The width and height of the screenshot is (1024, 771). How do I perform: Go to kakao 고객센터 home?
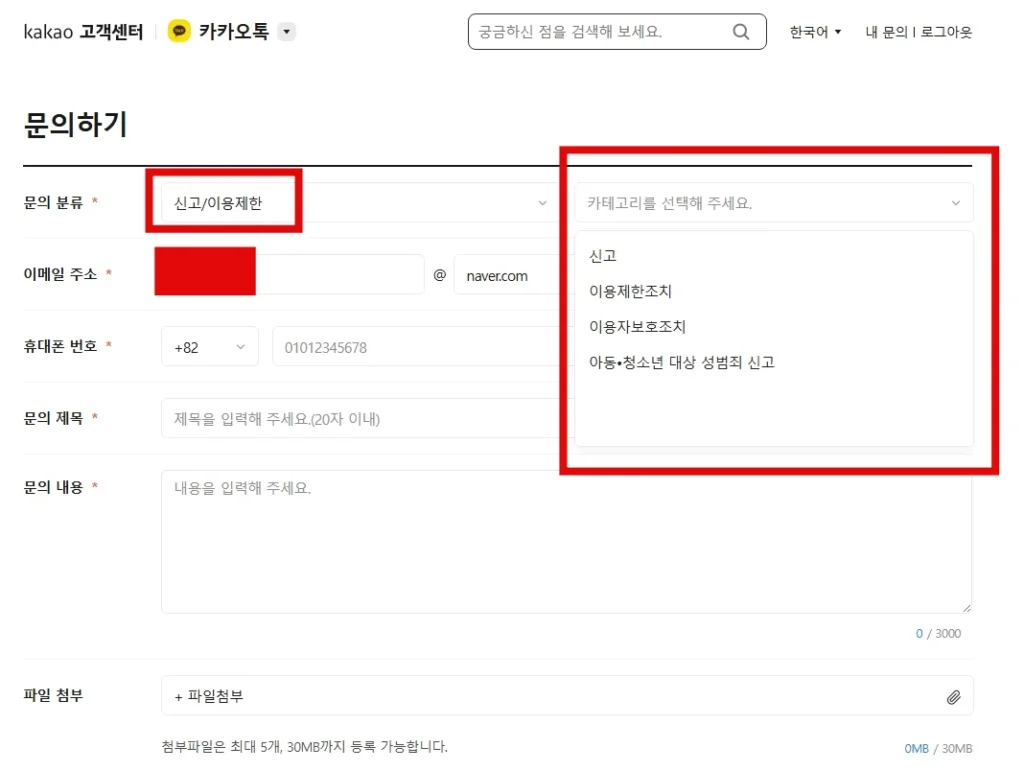tap(83, 32)
